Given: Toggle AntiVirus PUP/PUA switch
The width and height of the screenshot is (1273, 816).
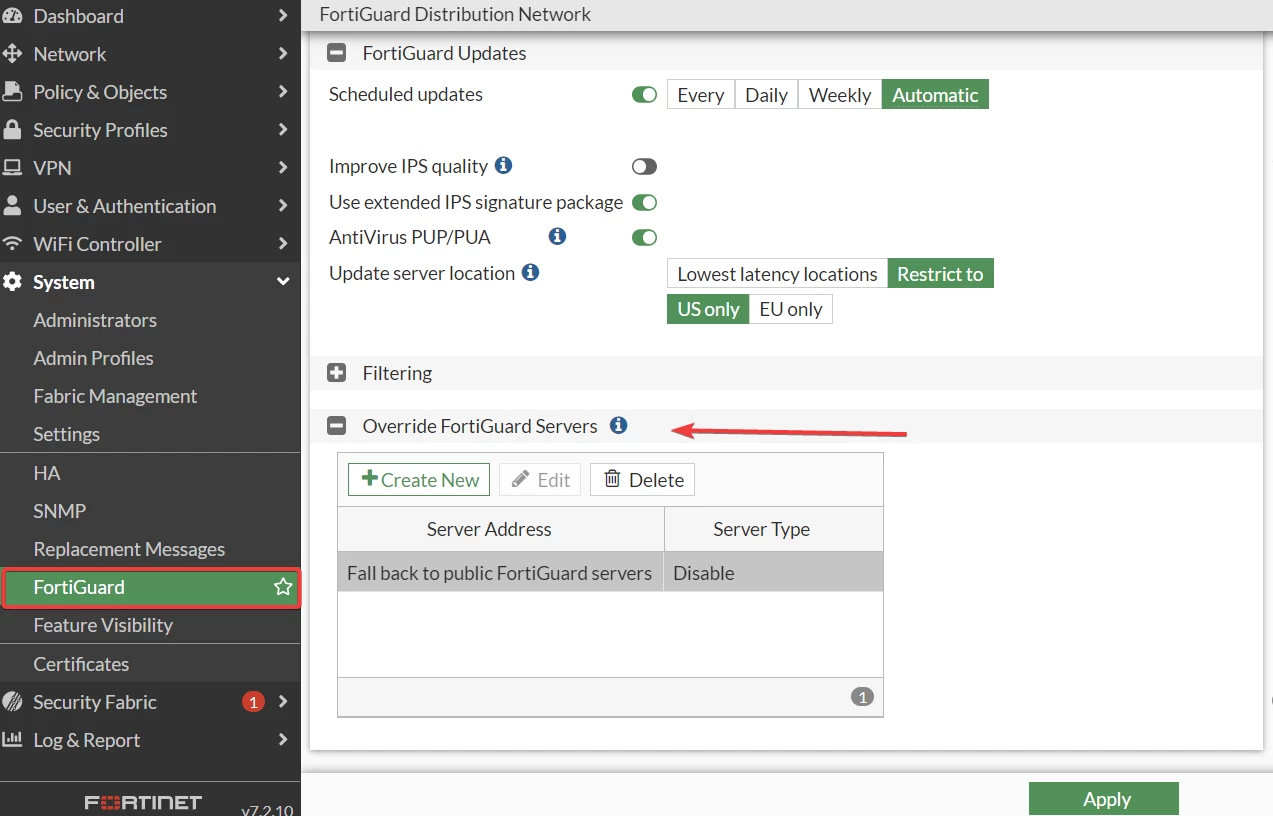Looking at the screenshot, I should point(644,238).
